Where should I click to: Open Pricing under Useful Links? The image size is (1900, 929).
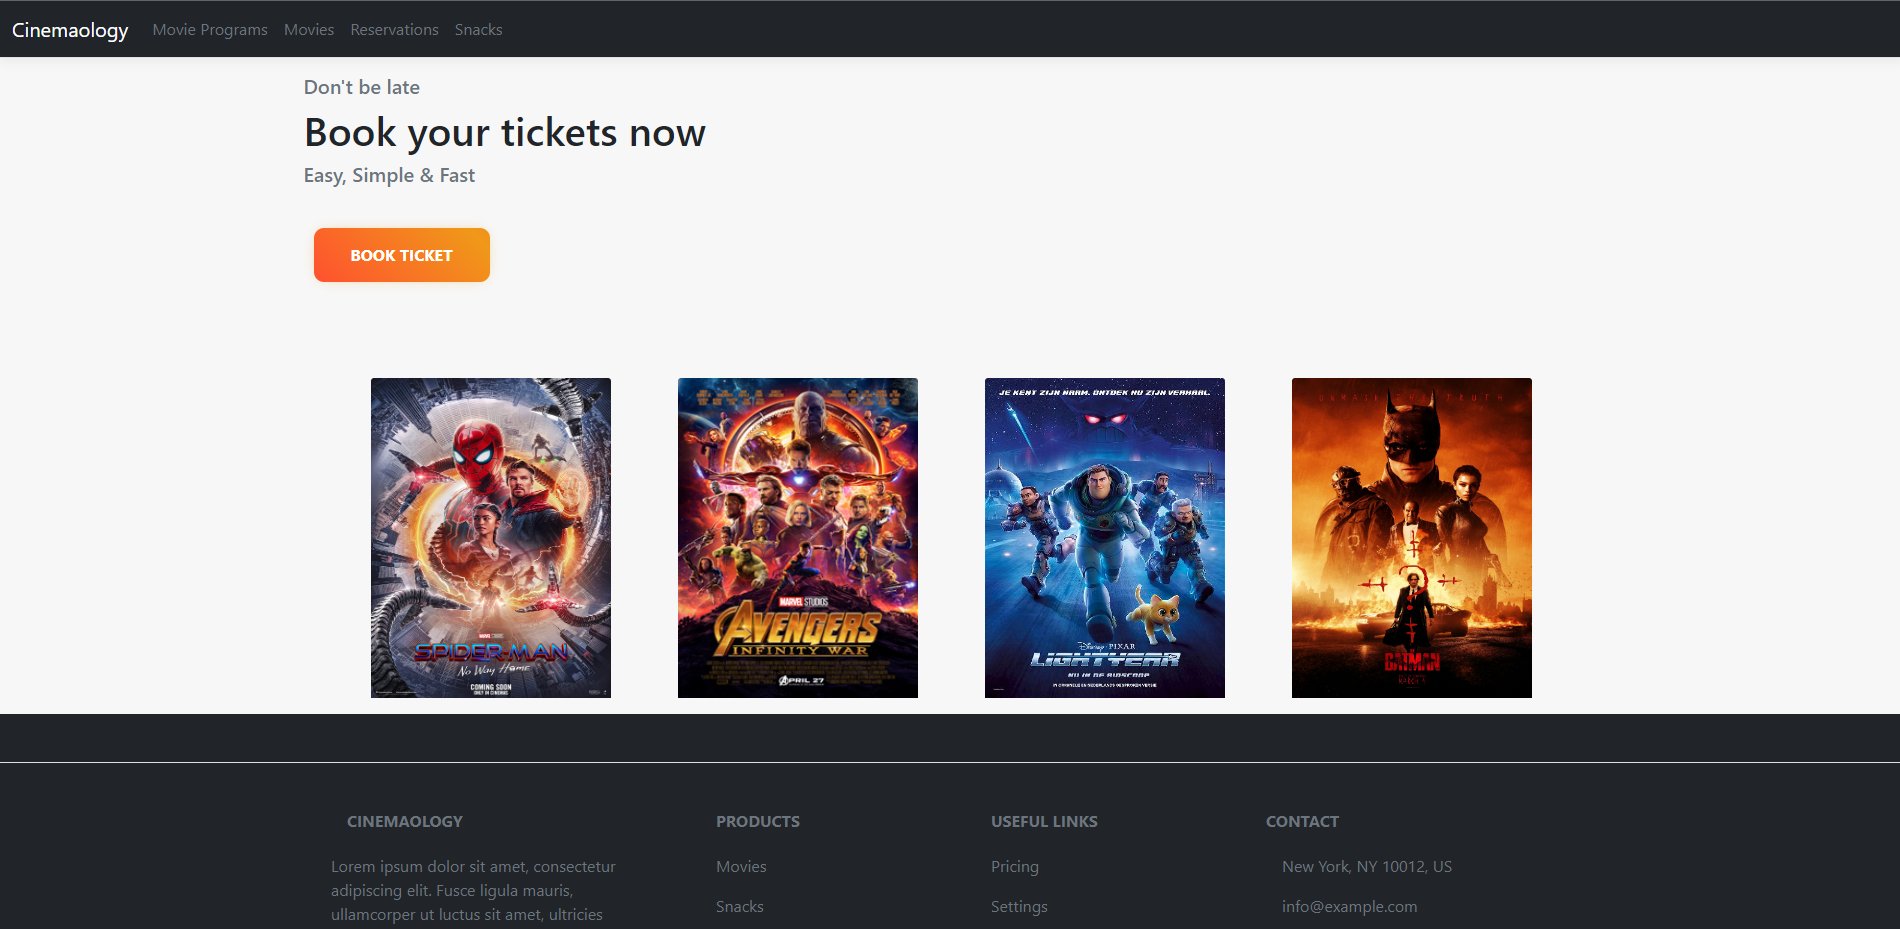pyautogui.click(x=1014, y=866)
